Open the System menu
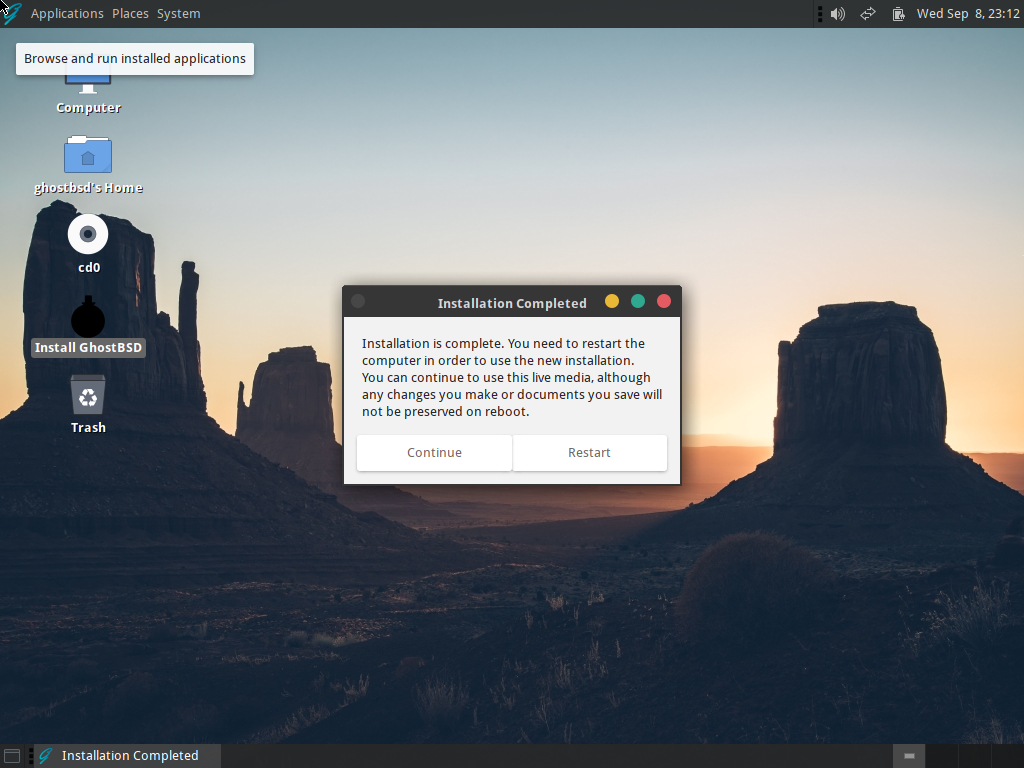Screen dimensions: 1024x768 click(x=178, y=14)
